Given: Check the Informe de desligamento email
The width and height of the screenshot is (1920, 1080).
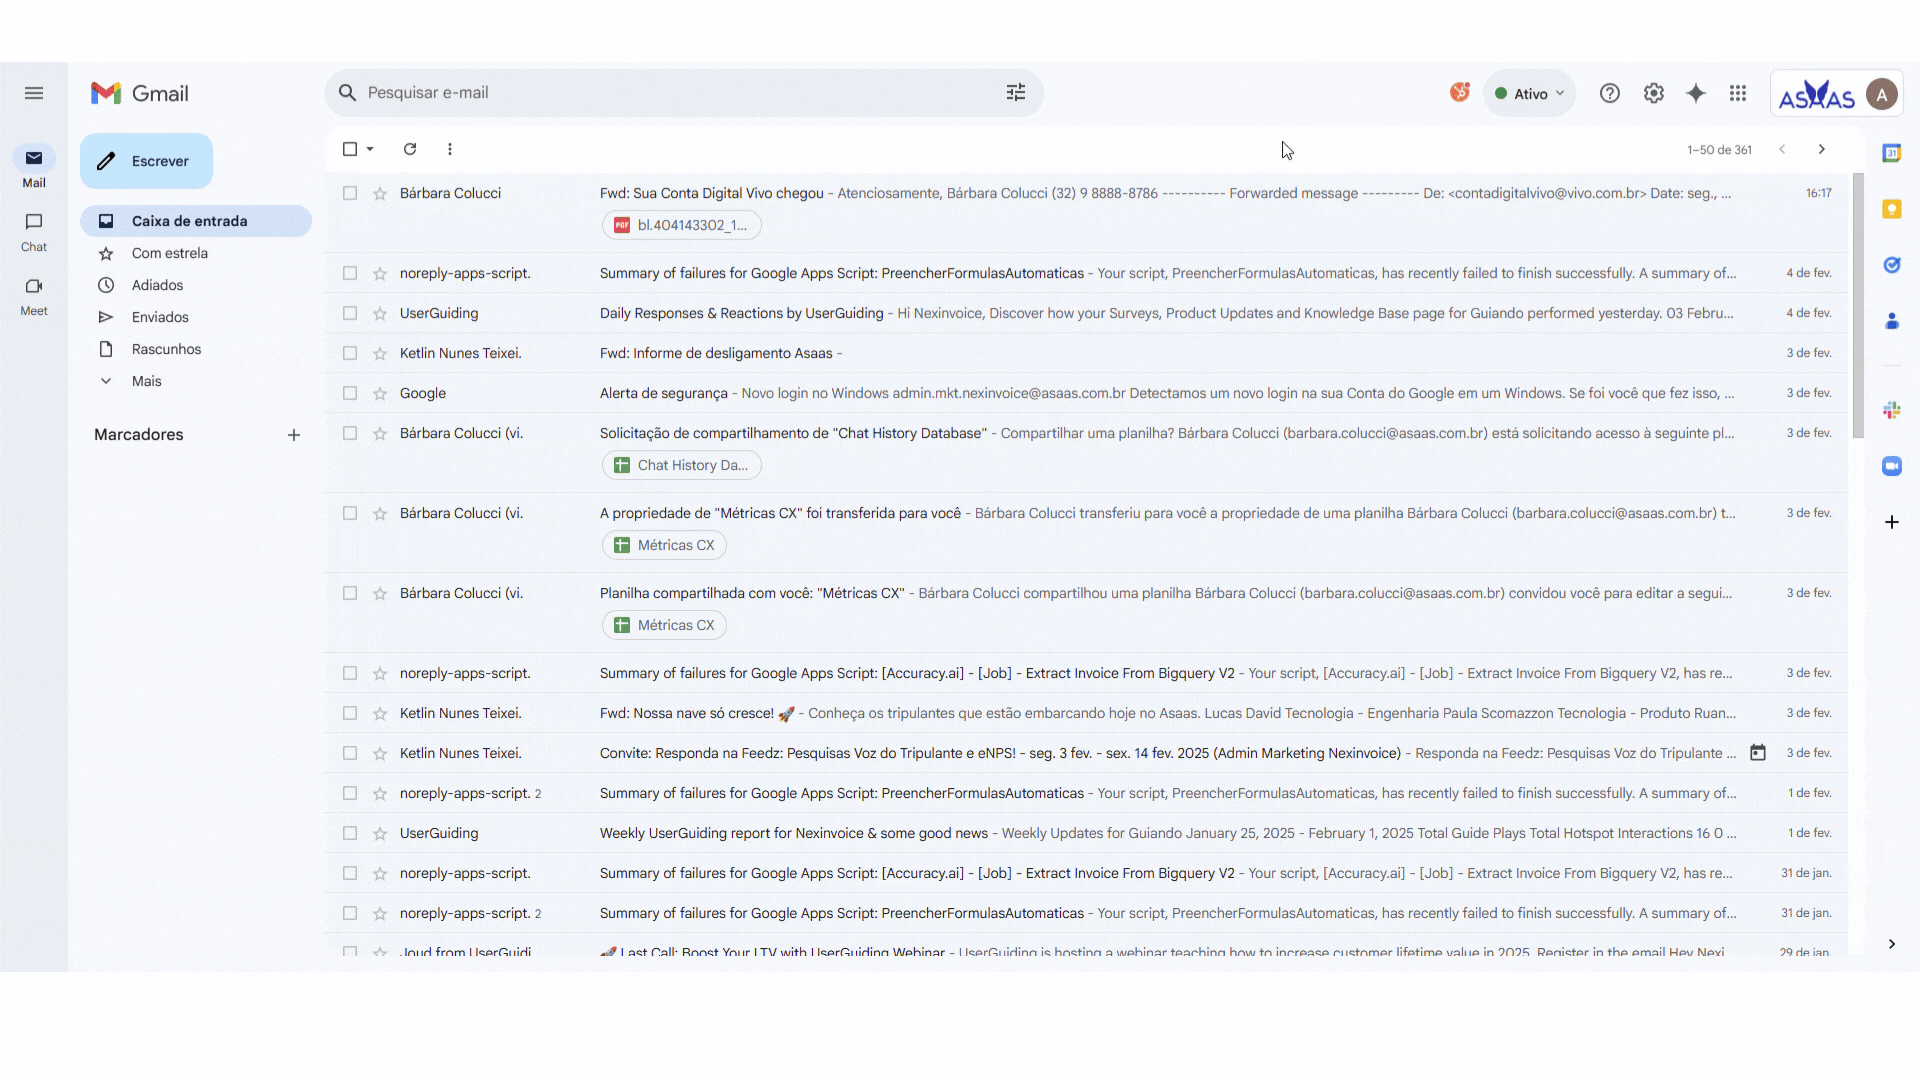Looking at the screenshot, I should pyautogui.click(x=350, y=353).
